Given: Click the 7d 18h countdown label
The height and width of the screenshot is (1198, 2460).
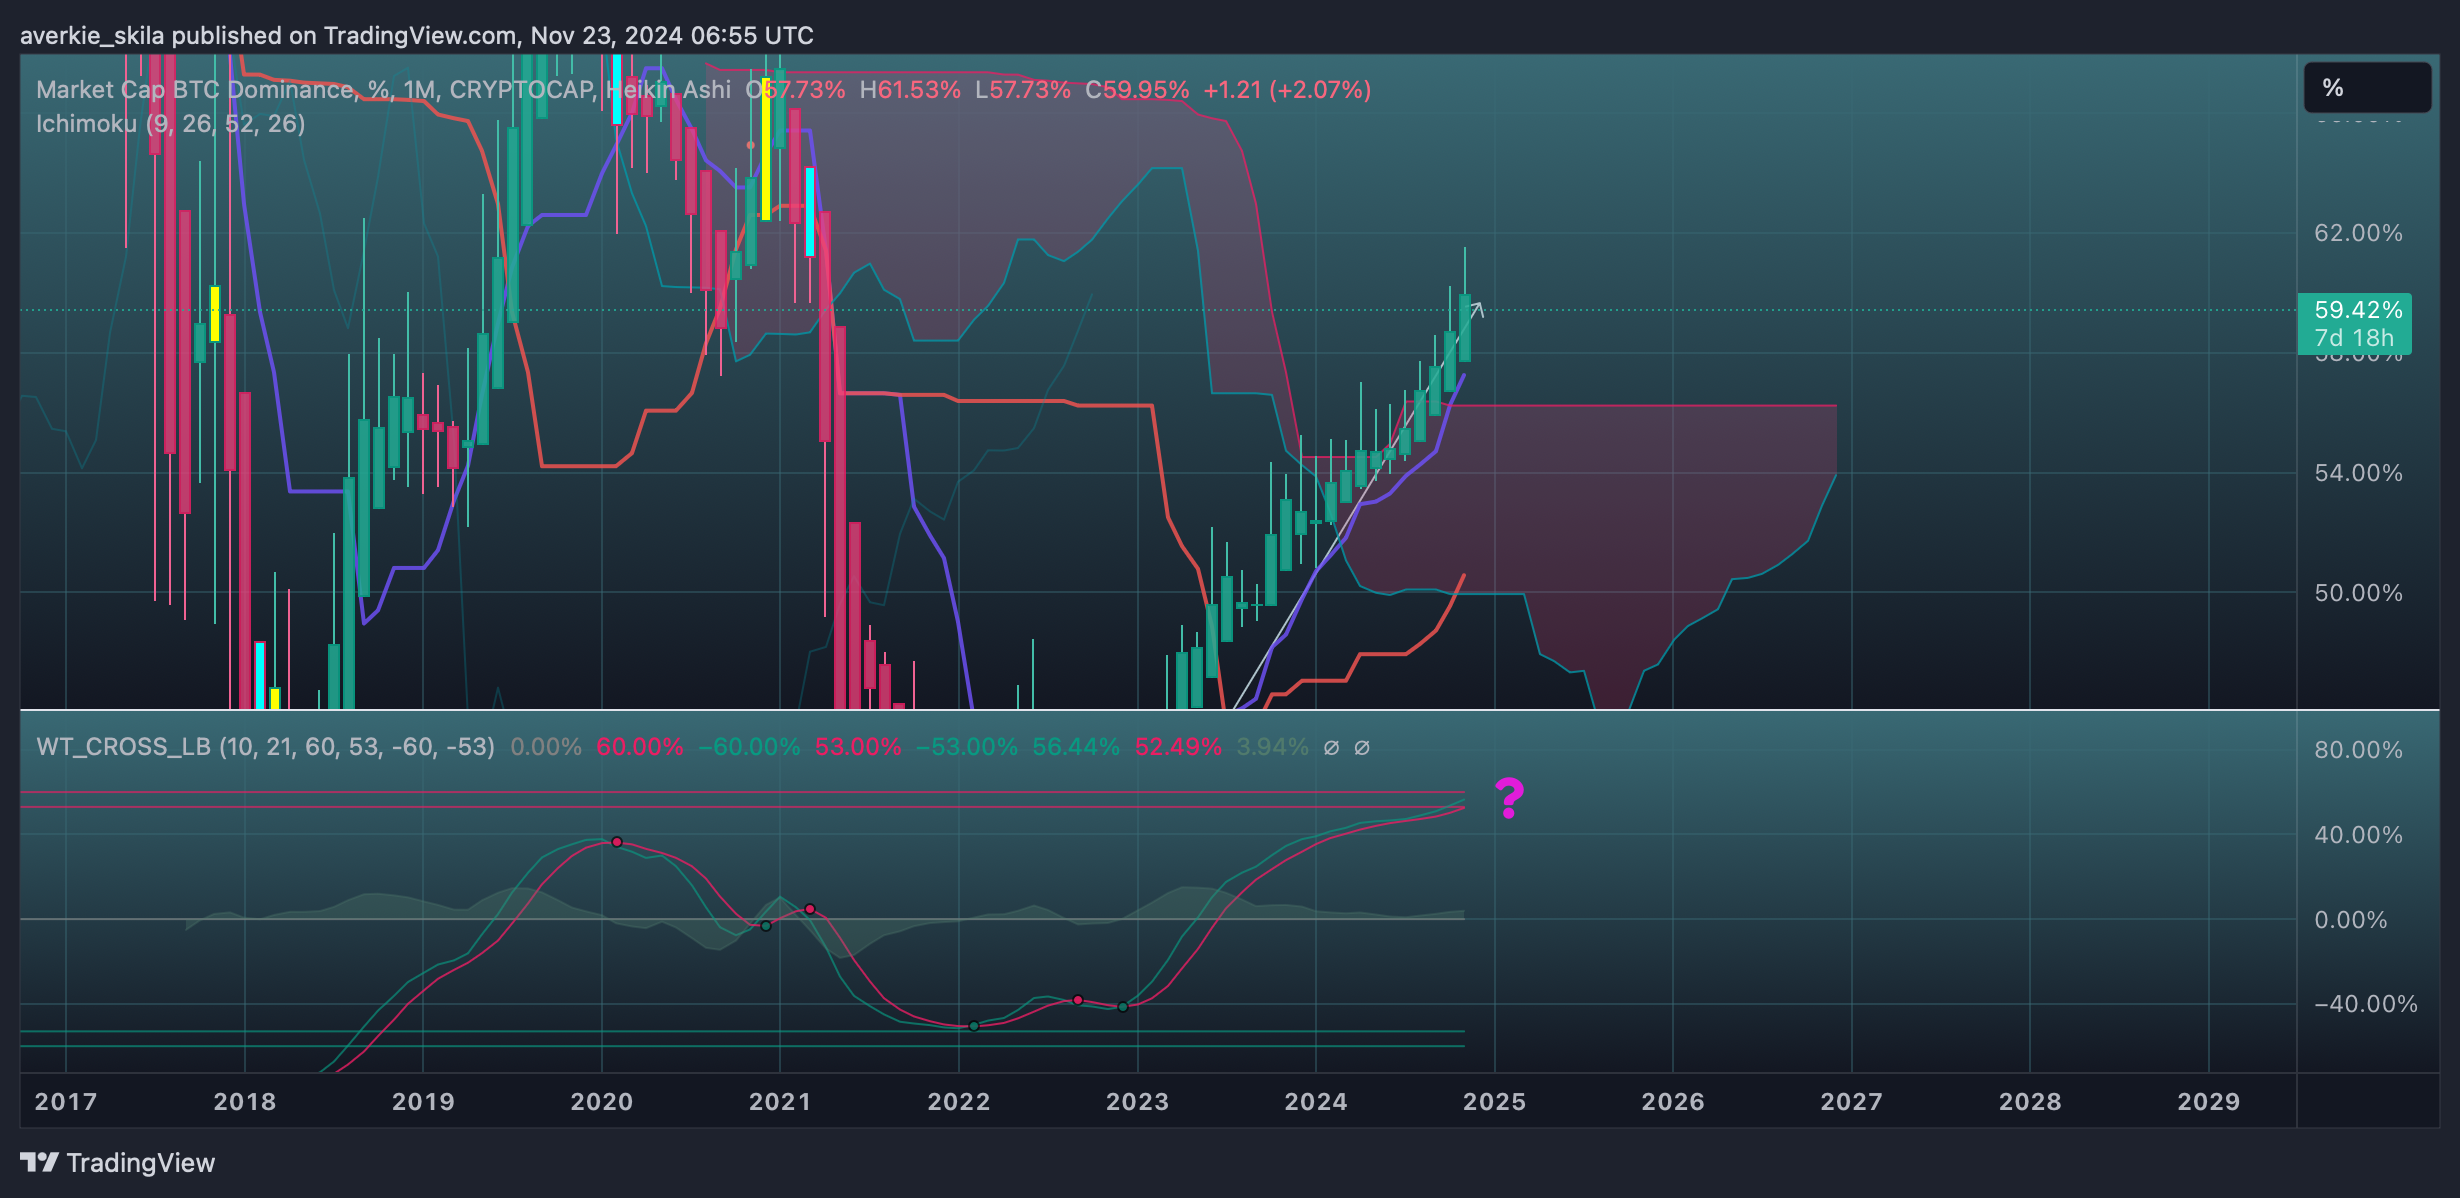Looking at the screenshot, I should click(x=2353, y=338).
